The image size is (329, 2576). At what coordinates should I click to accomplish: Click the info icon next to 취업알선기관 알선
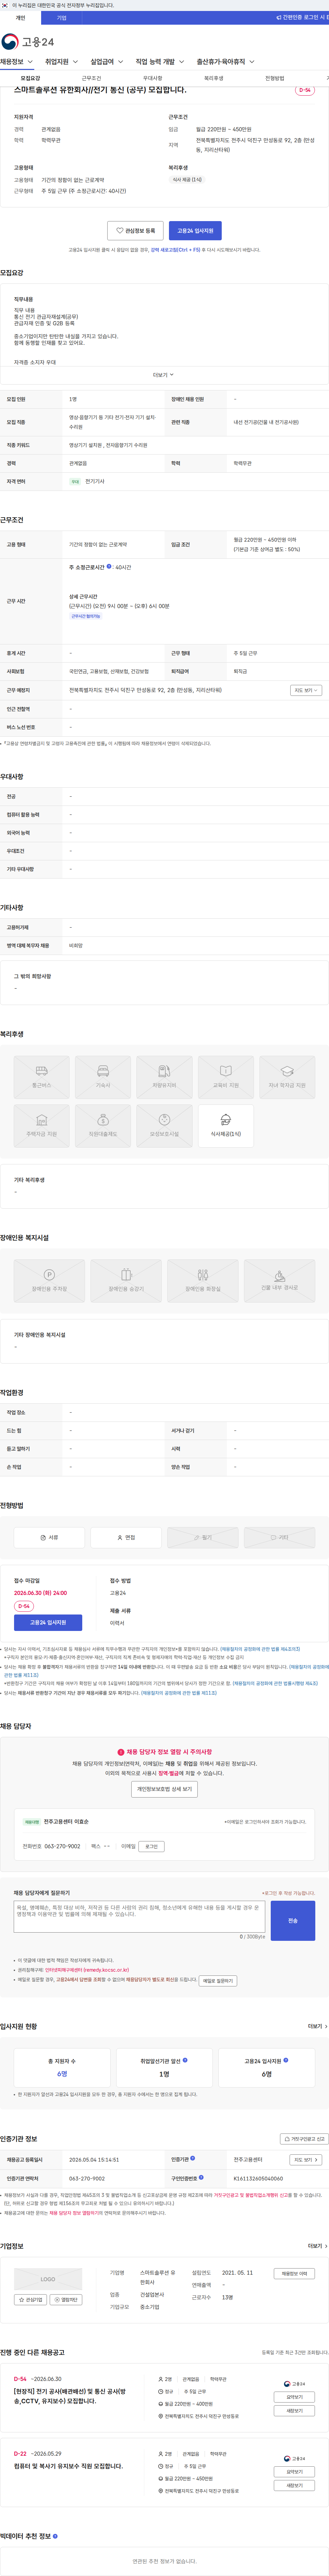tap(185, 2060)
